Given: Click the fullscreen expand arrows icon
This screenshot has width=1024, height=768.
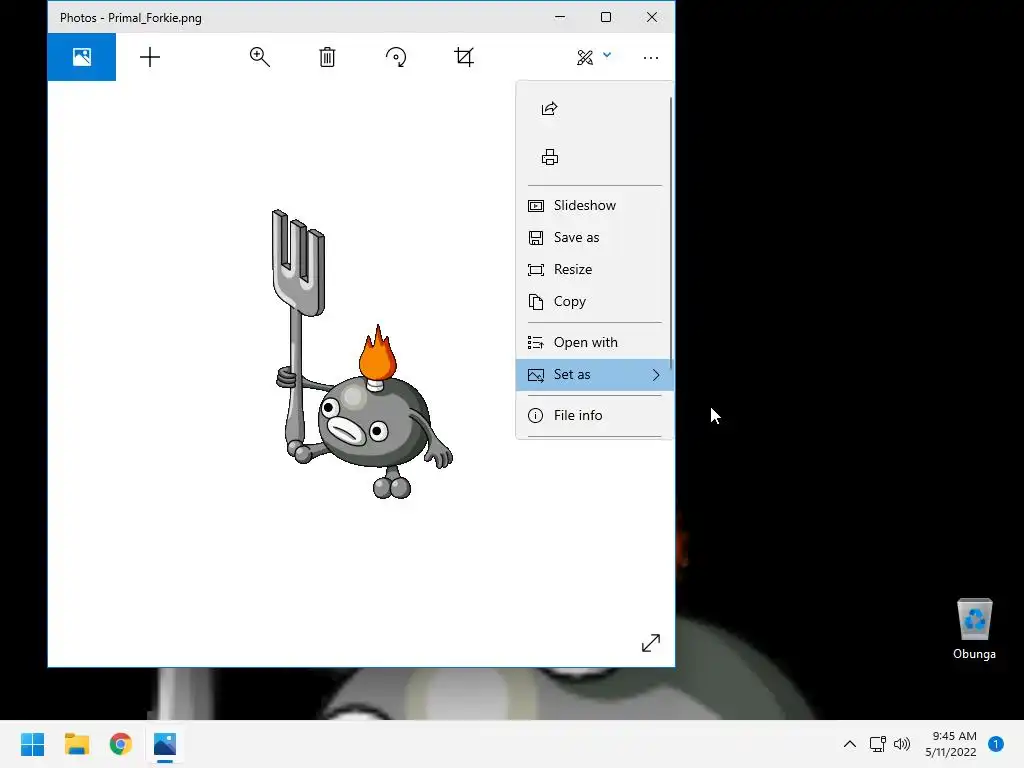Looking at the screenshot, I should tap(650, 643).
